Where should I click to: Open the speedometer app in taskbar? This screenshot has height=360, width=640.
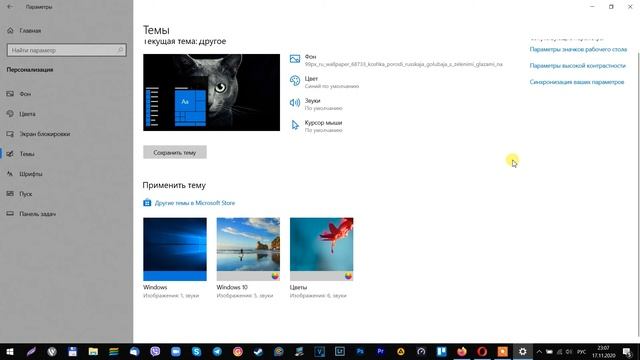tap(421, 351)
